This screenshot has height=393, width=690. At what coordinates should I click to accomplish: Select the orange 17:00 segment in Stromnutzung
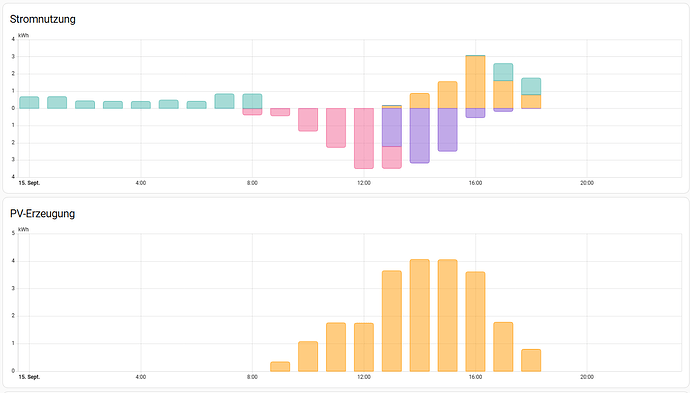coord(503,95)
